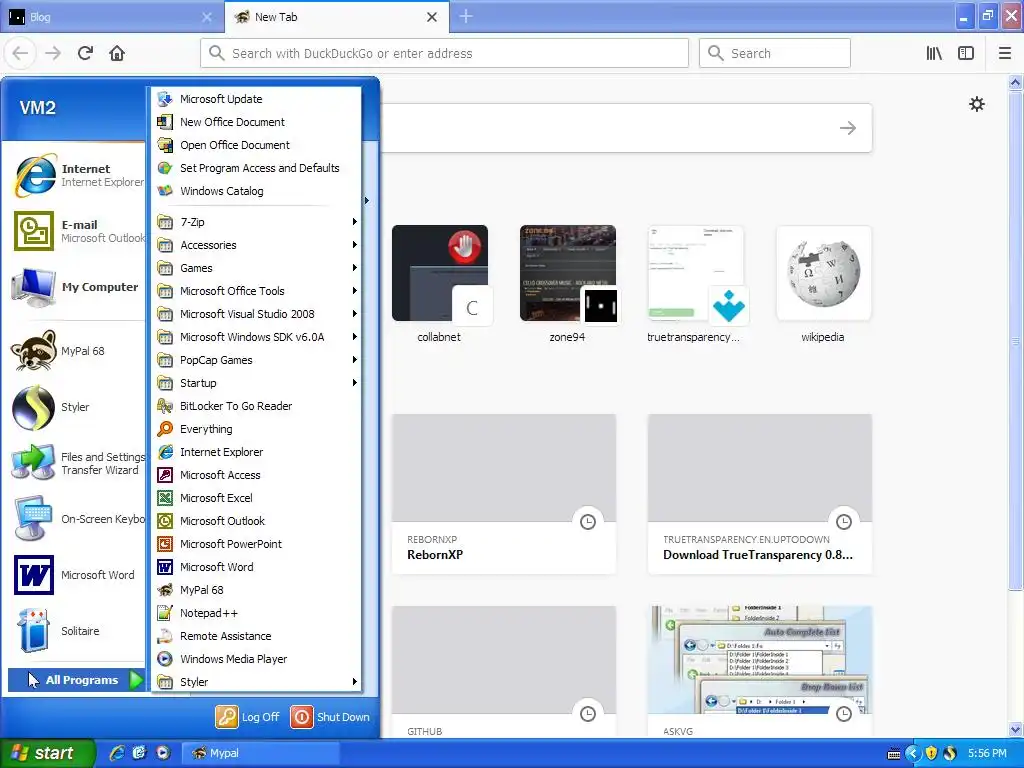Launch Microsoft Word from All Programs list
This screenshot has width=1024, height=768.
[x=257, y=567]
